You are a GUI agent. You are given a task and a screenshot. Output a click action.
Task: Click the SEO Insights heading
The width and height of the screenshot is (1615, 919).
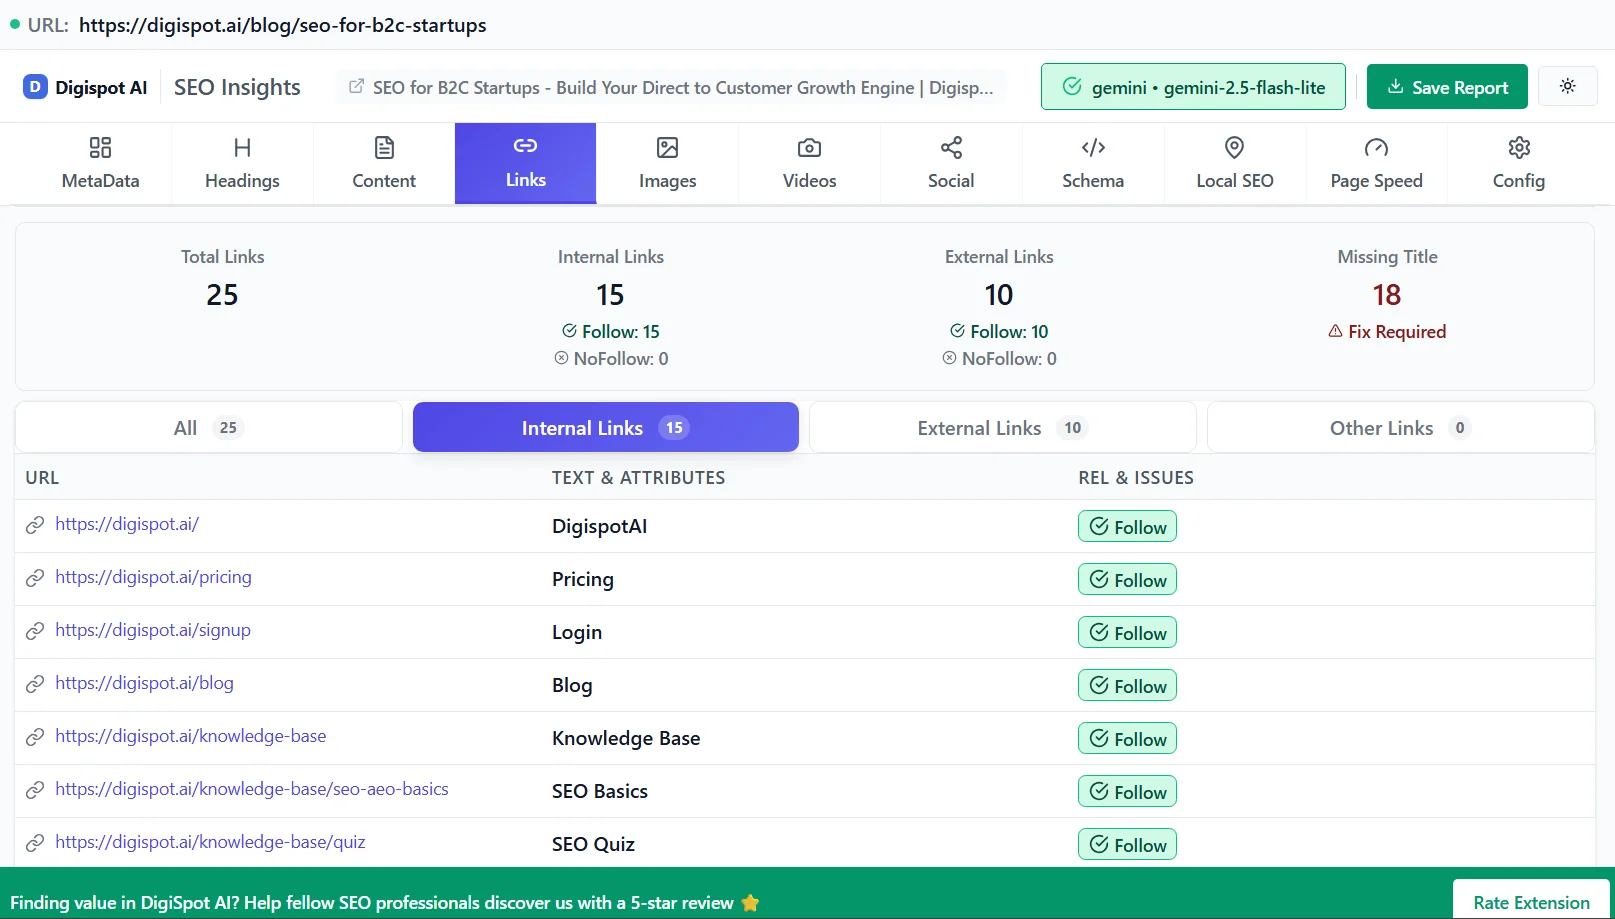tap(237, 88)
